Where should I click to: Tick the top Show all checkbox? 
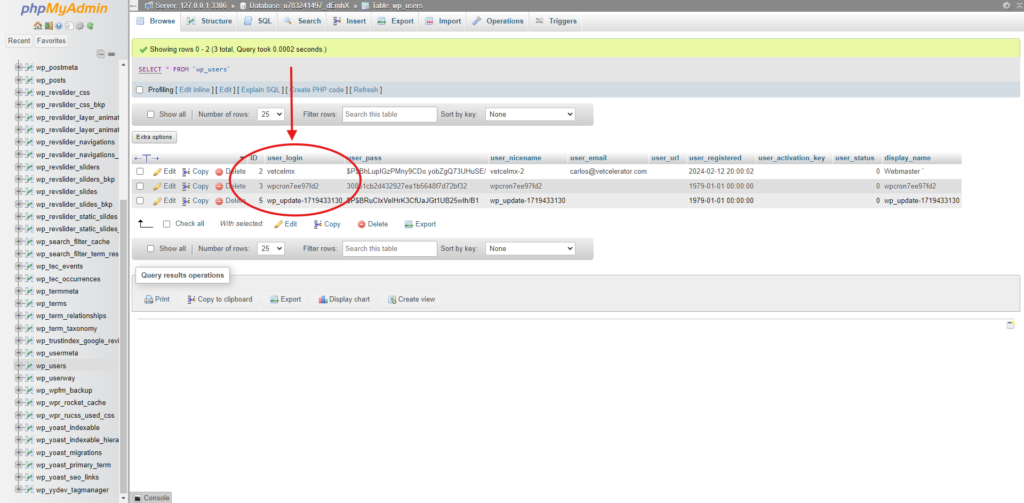(151, 115)
